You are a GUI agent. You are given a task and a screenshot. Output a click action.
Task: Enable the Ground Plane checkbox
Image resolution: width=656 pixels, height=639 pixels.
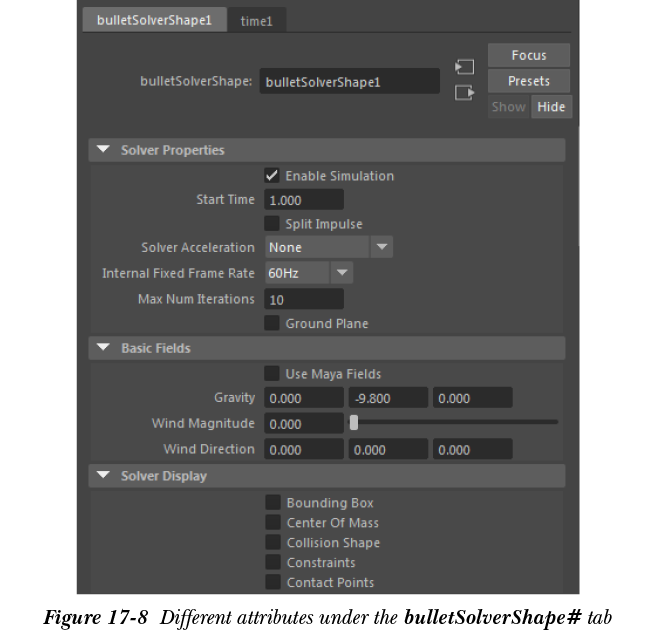(272, 323)
